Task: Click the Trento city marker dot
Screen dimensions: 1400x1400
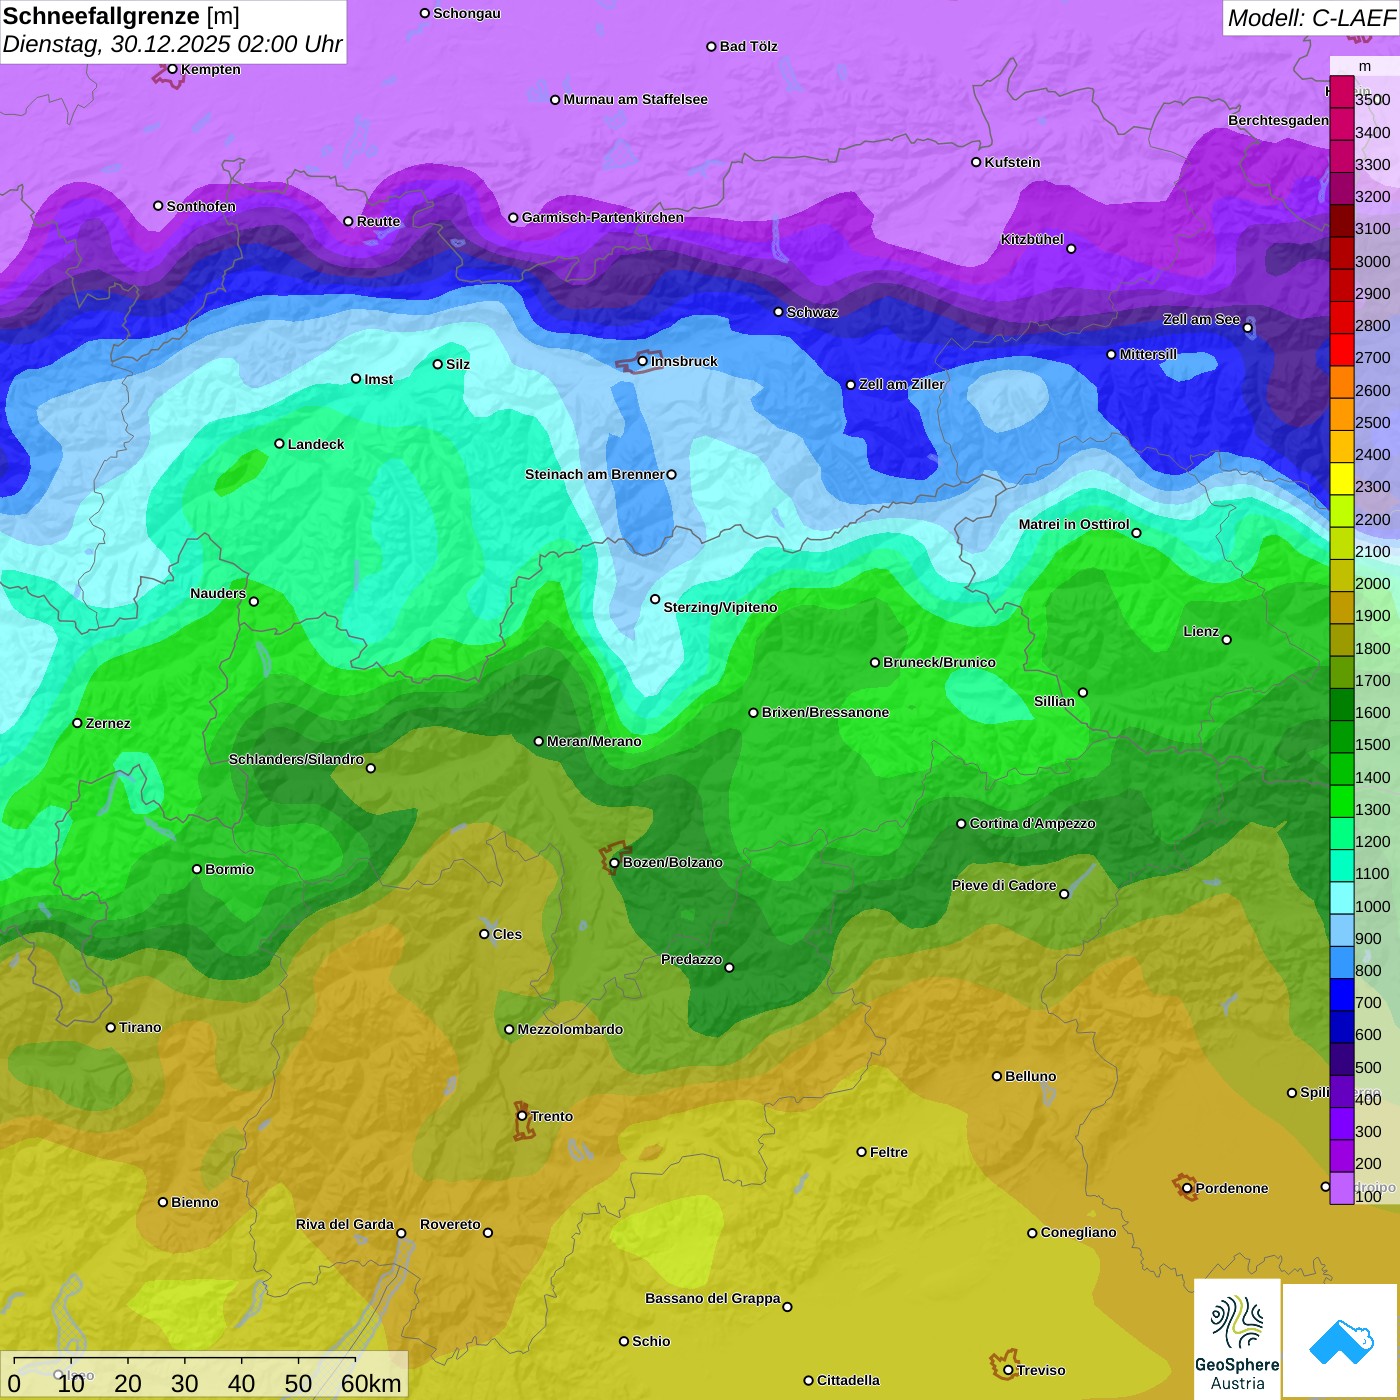Action: coord(522,1116)
